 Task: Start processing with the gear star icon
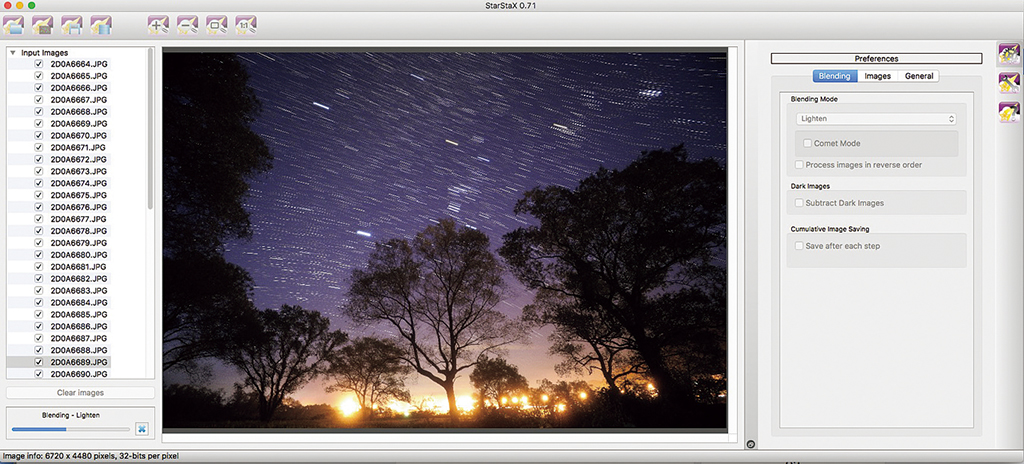1009,54
